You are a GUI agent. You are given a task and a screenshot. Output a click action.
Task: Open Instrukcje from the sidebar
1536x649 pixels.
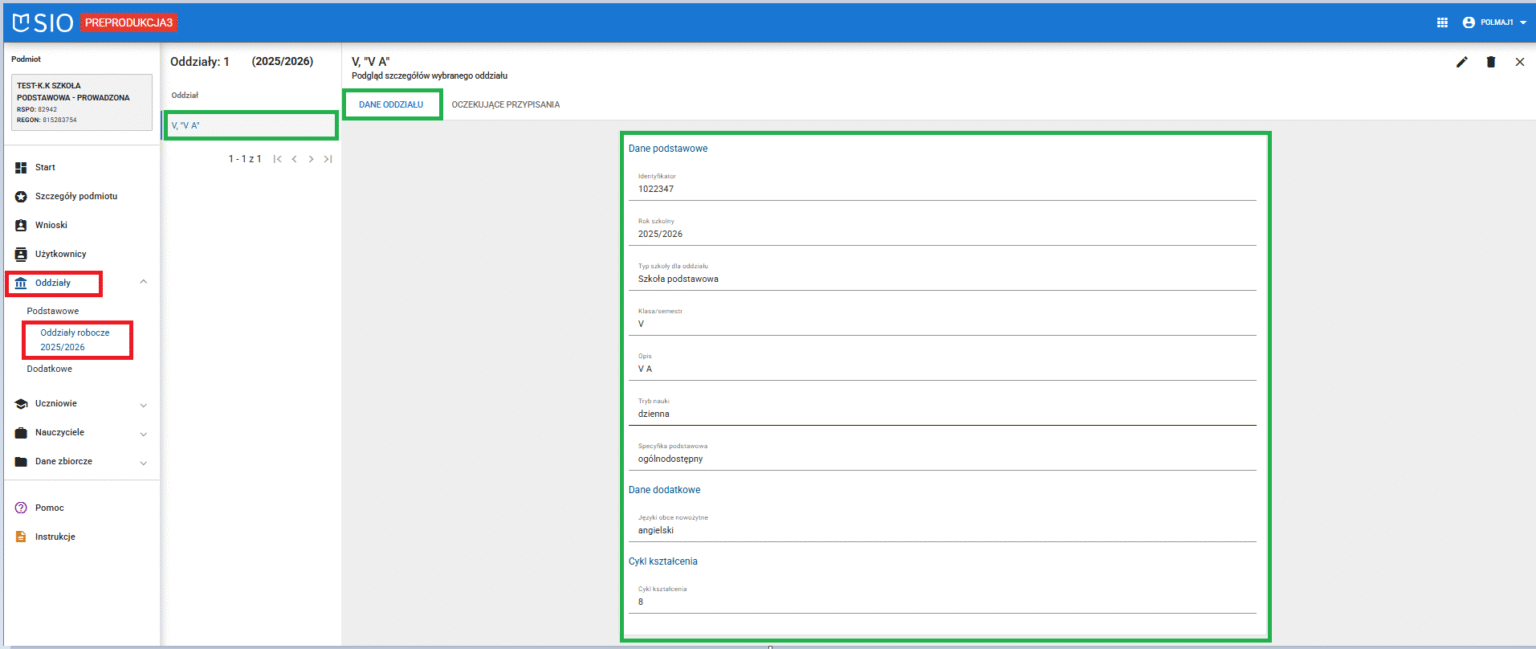coord(55,537)
